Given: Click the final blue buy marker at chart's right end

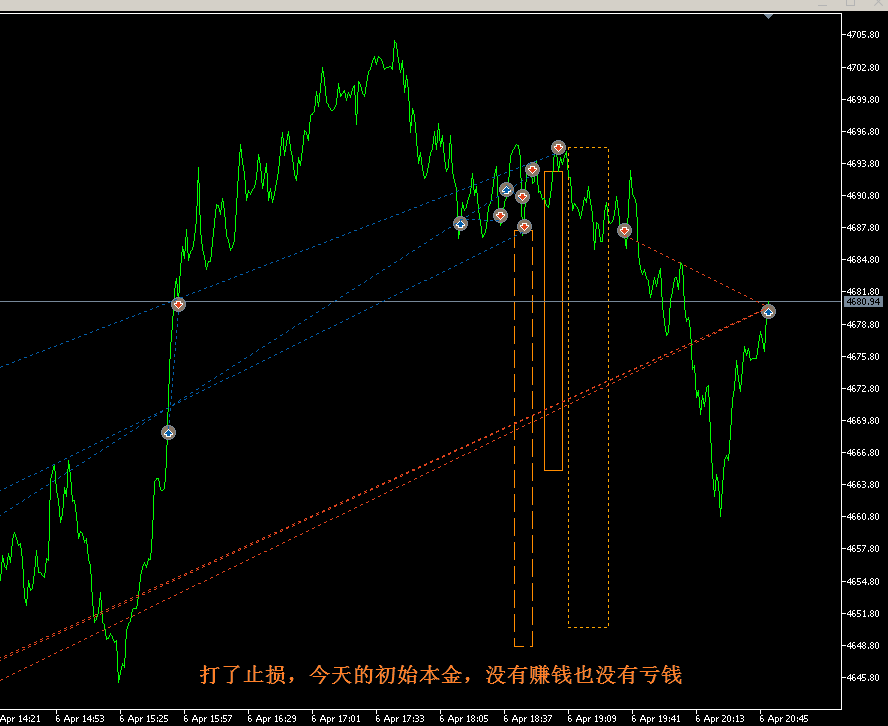Looking at the screenshot, I should 768,312.
